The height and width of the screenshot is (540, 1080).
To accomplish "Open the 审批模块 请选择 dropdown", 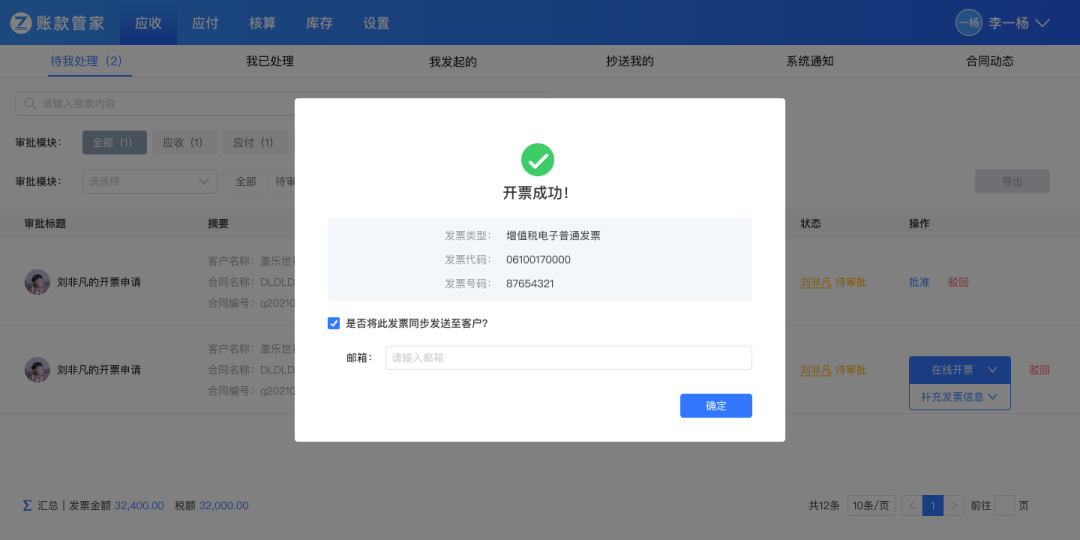I will click(150, 181).
